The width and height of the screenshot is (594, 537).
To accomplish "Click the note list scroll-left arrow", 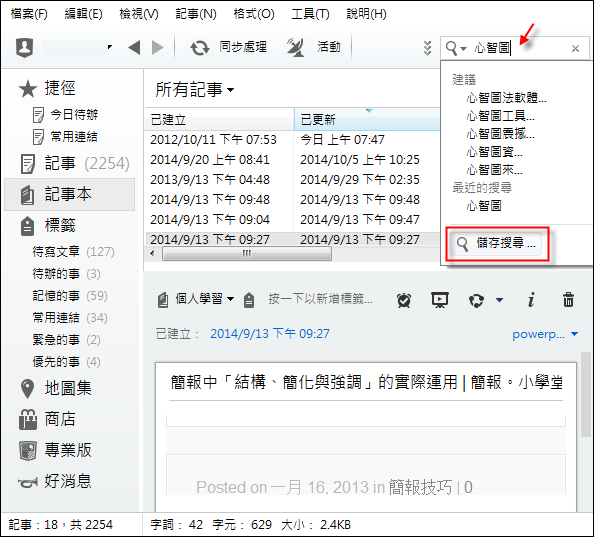I will 152,253.
